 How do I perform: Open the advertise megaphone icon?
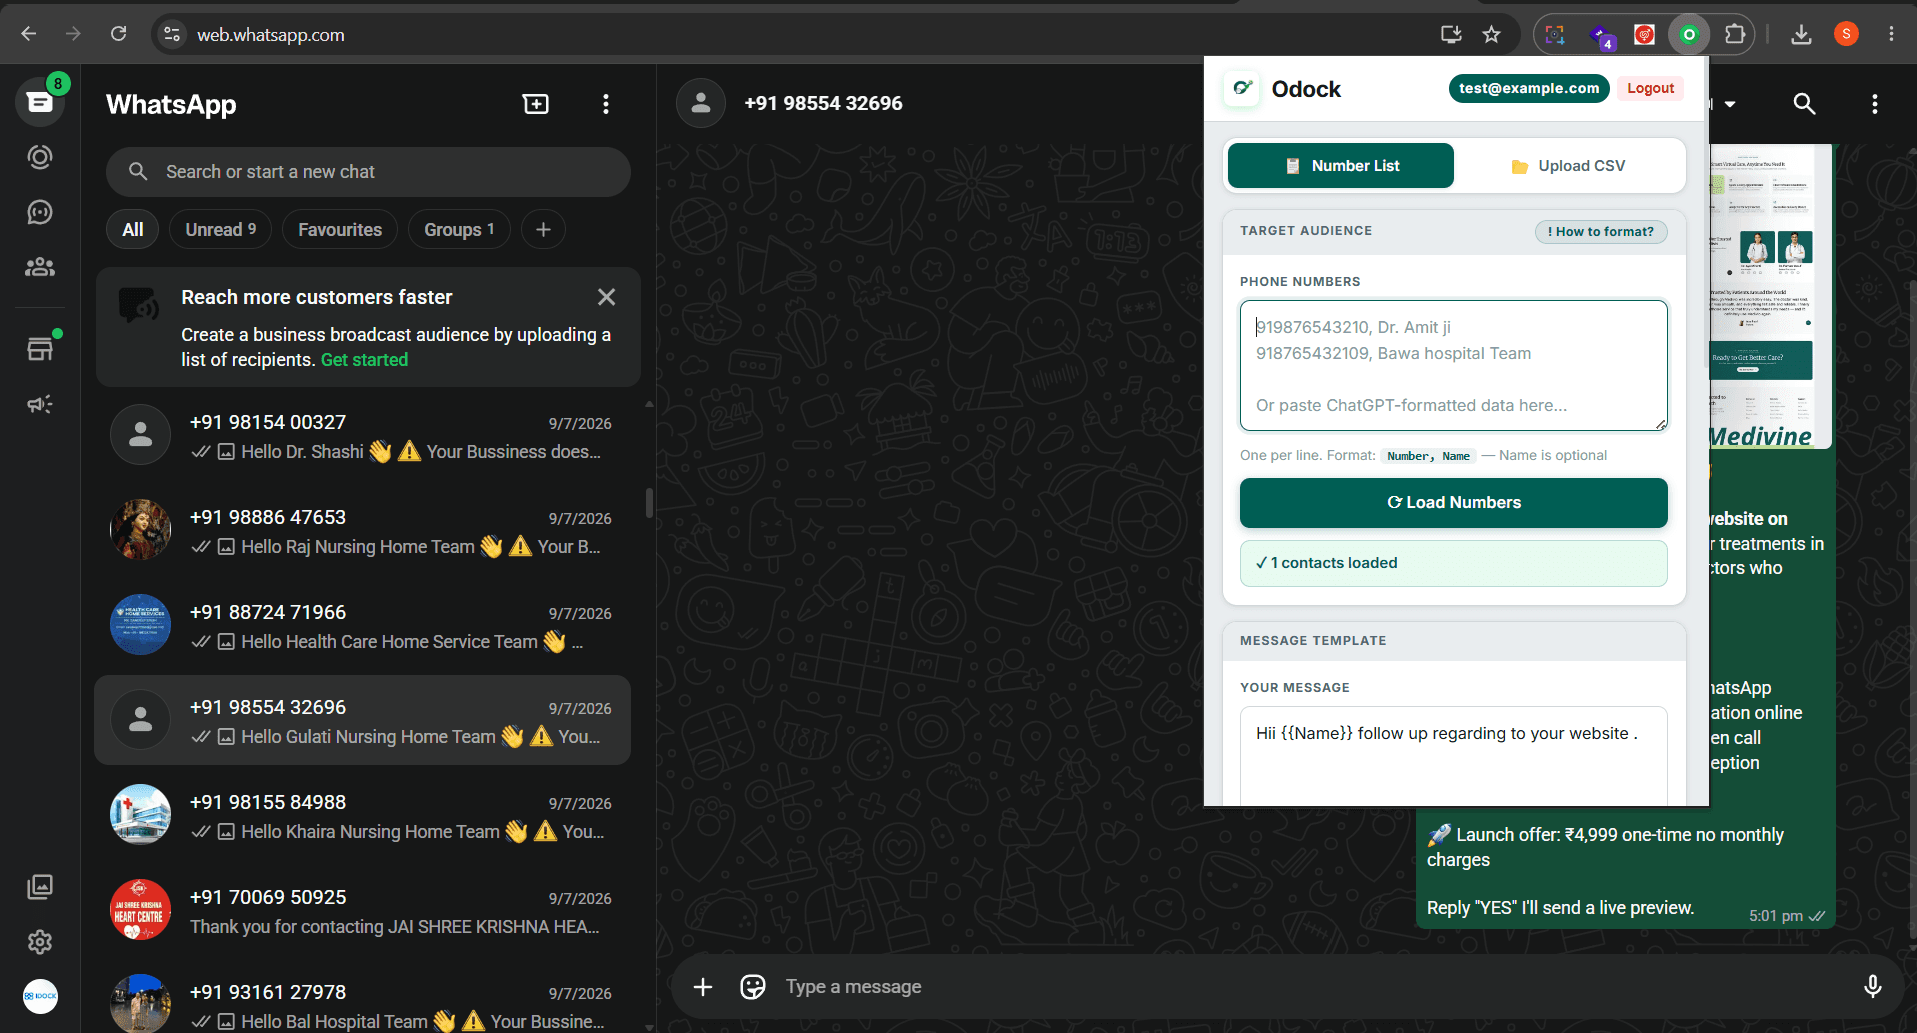40,404
